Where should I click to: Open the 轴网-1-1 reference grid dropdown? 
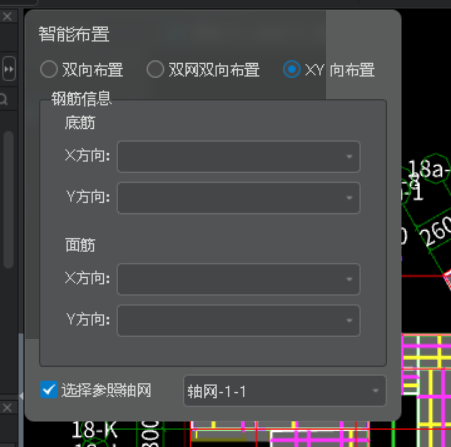pos(285,391)
